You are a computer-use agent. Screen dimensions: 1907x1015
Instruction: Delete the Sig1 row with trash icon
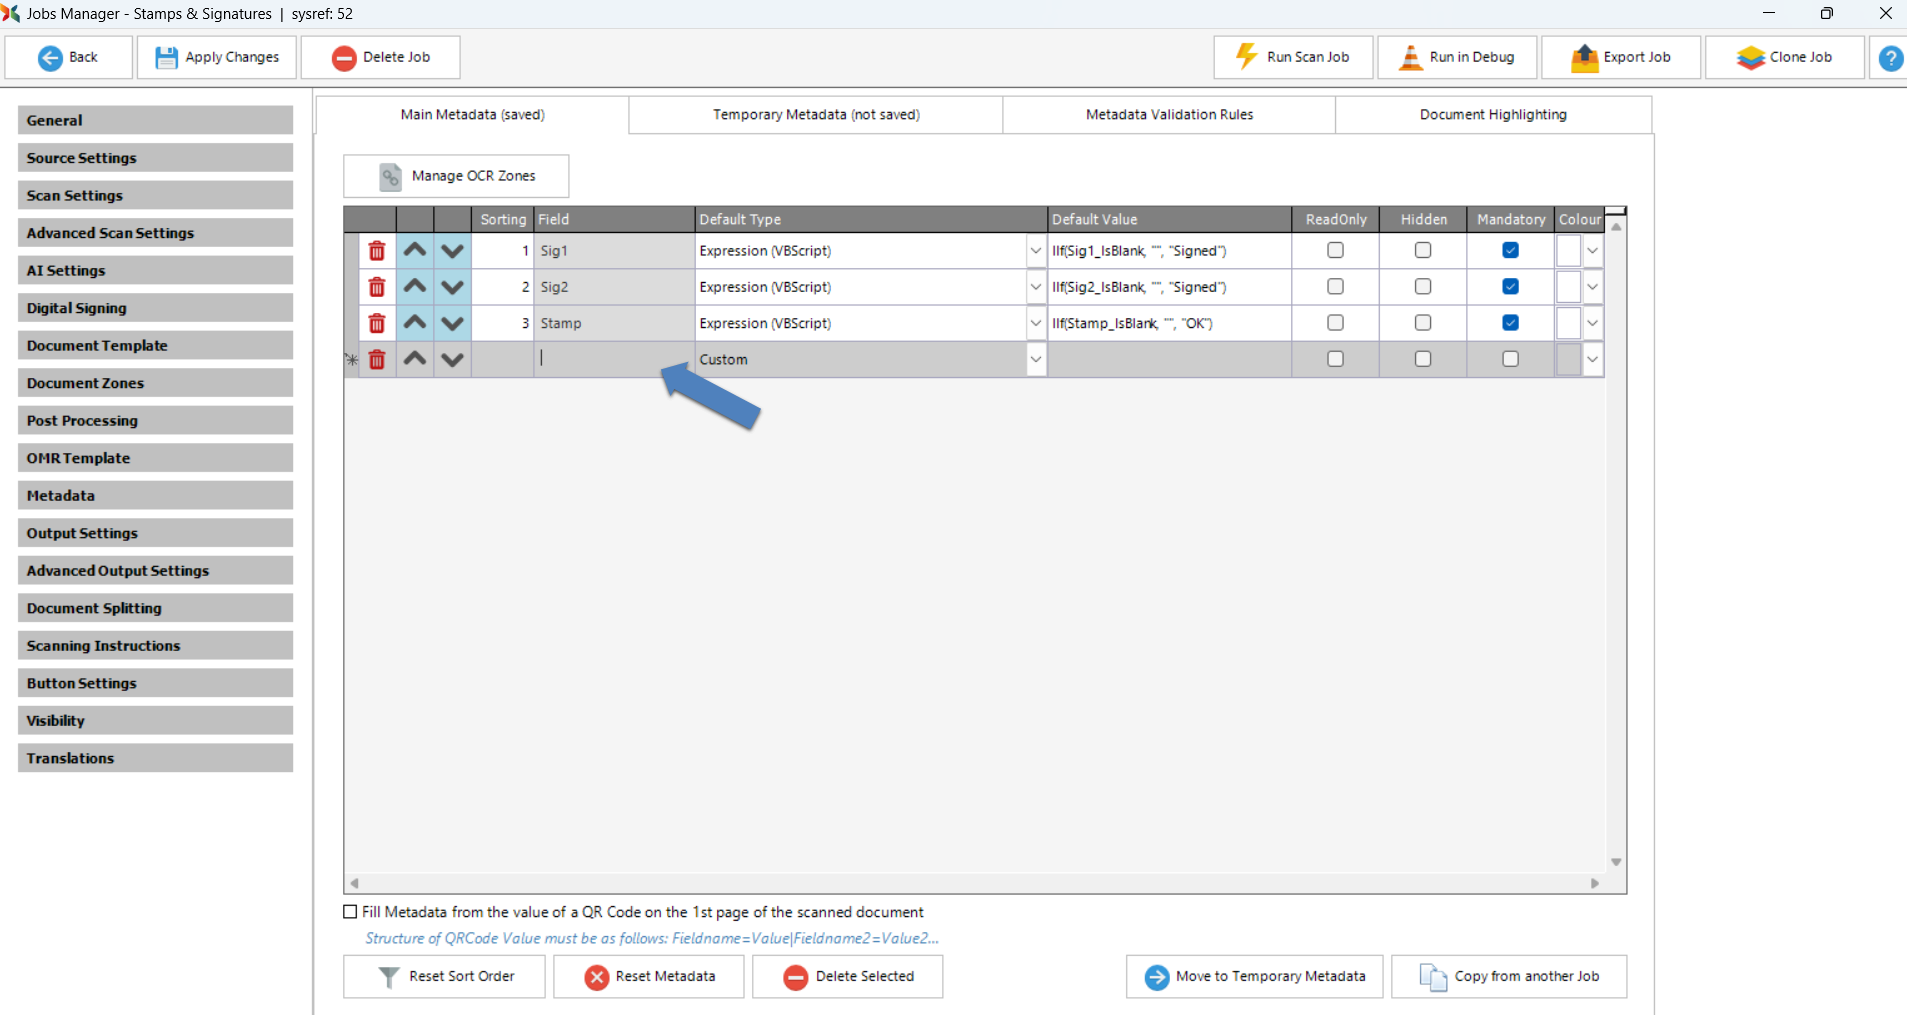[377, 251]
